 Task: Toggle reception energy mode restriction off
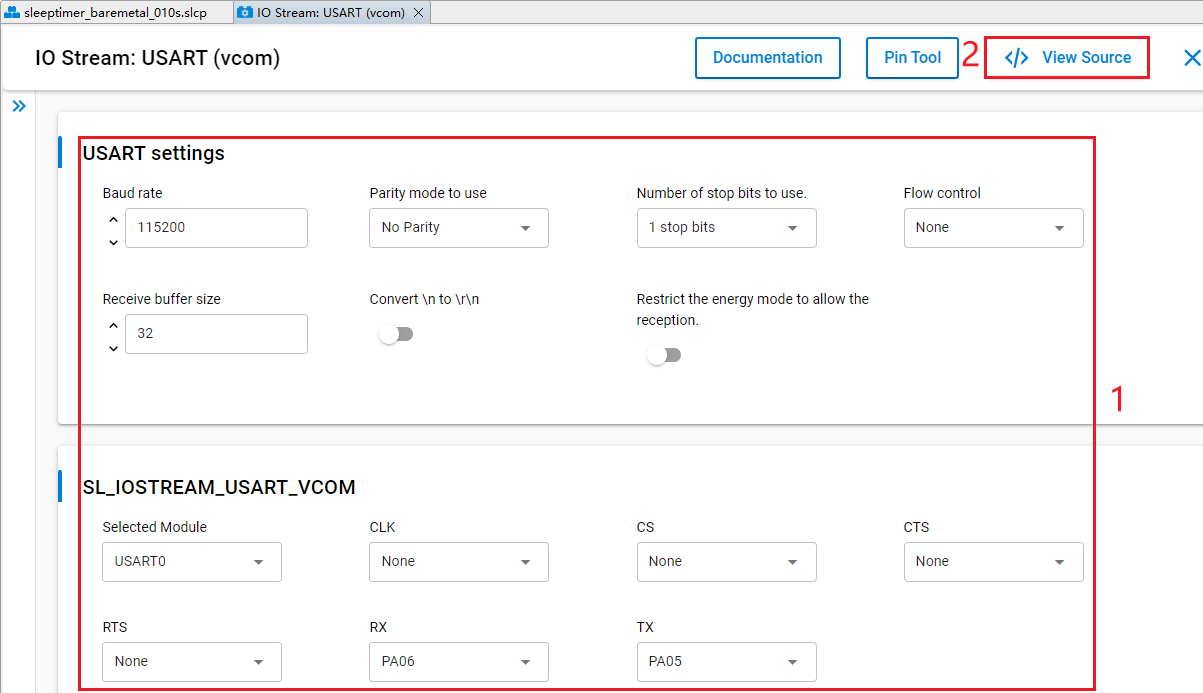(664, 355)
